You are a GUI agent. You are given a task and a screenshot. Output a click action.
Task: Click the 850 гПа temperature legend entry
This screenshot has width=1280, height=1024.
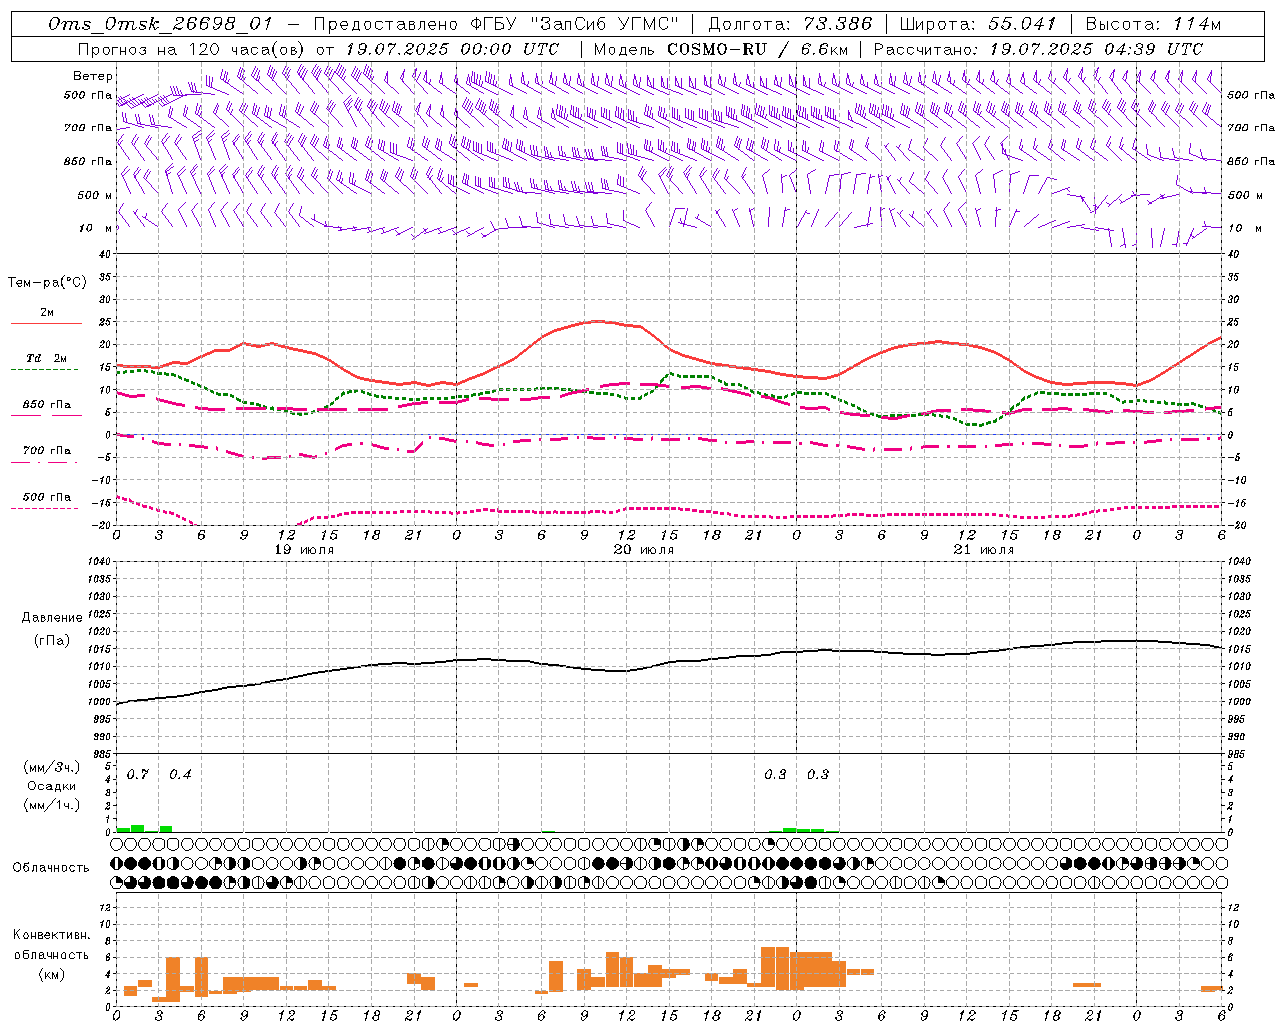click(47, 405)
